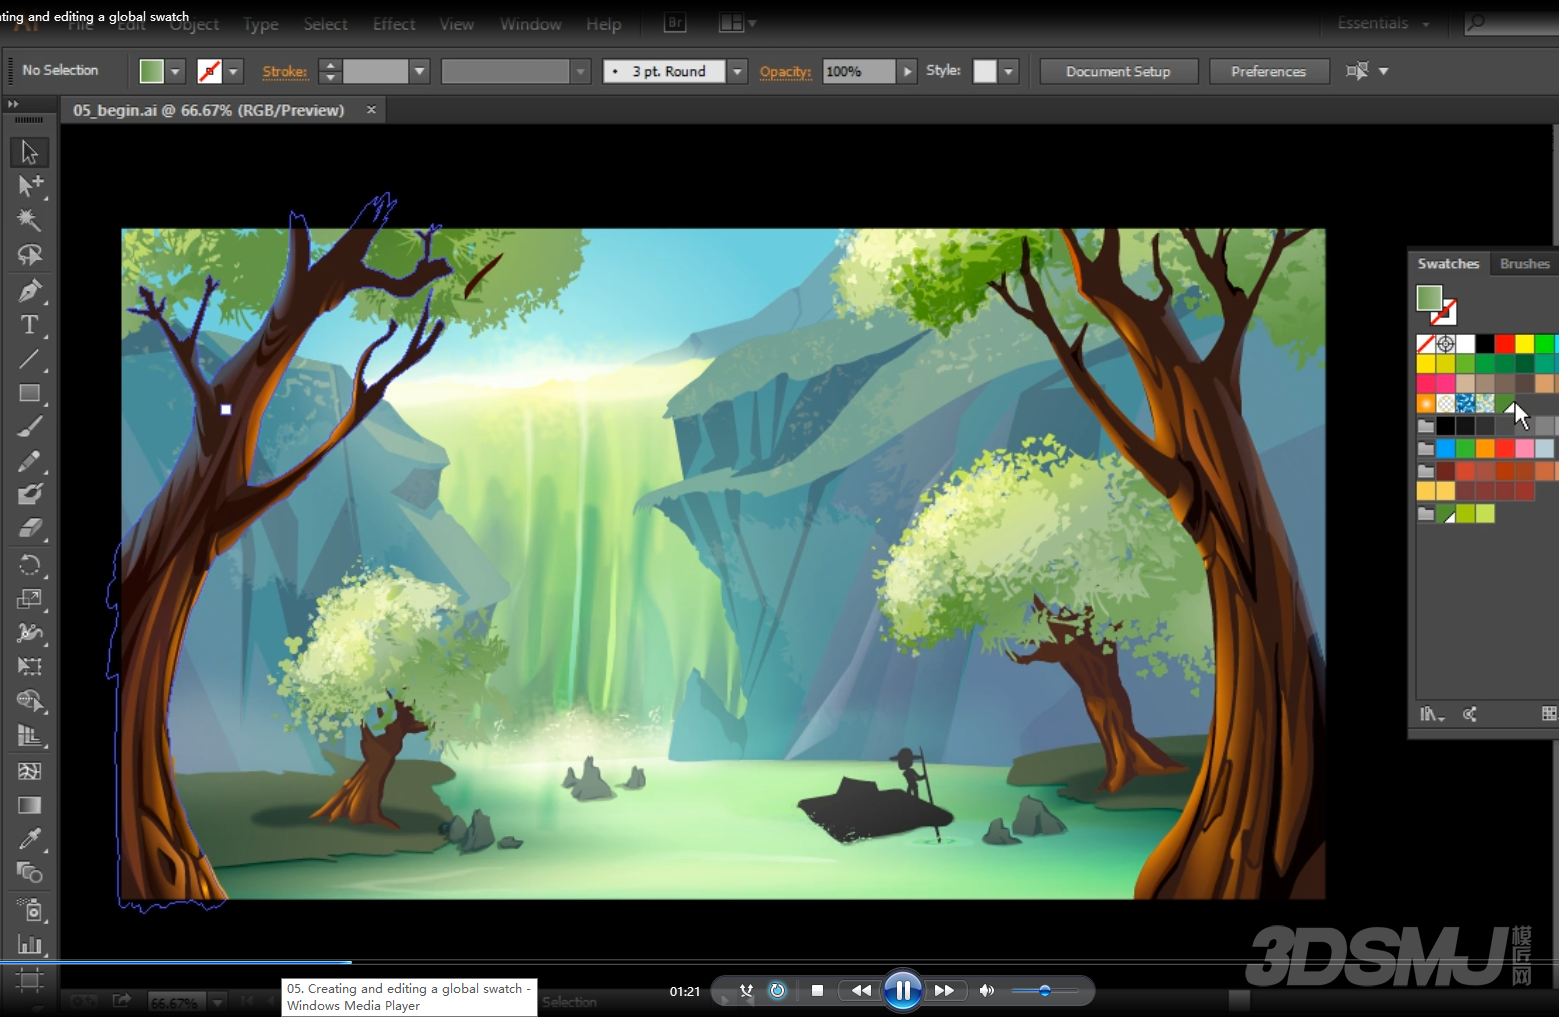Image resolution: width=1559 pixels, height=1017 pixels.
Task: Open the Help menu
Action: point(604,24)
